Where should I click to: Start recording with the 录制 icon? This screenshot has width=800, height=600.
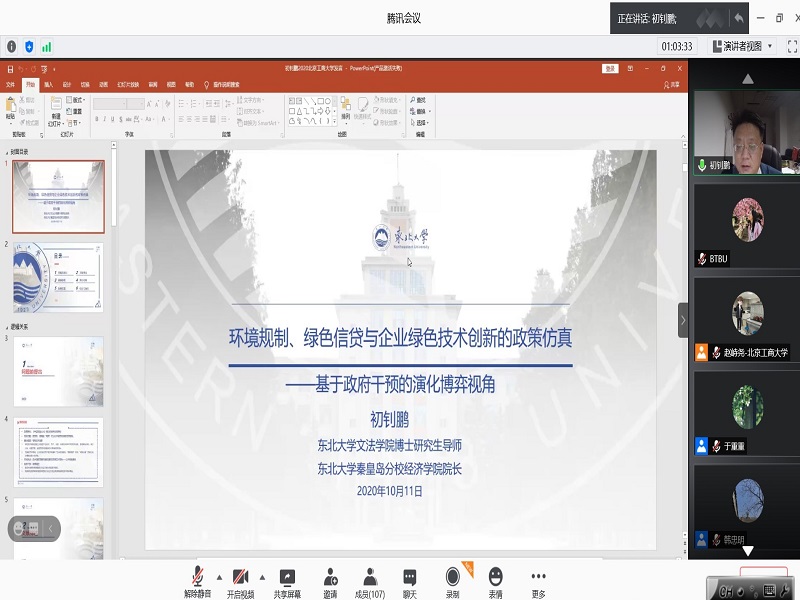pos(453,576)
